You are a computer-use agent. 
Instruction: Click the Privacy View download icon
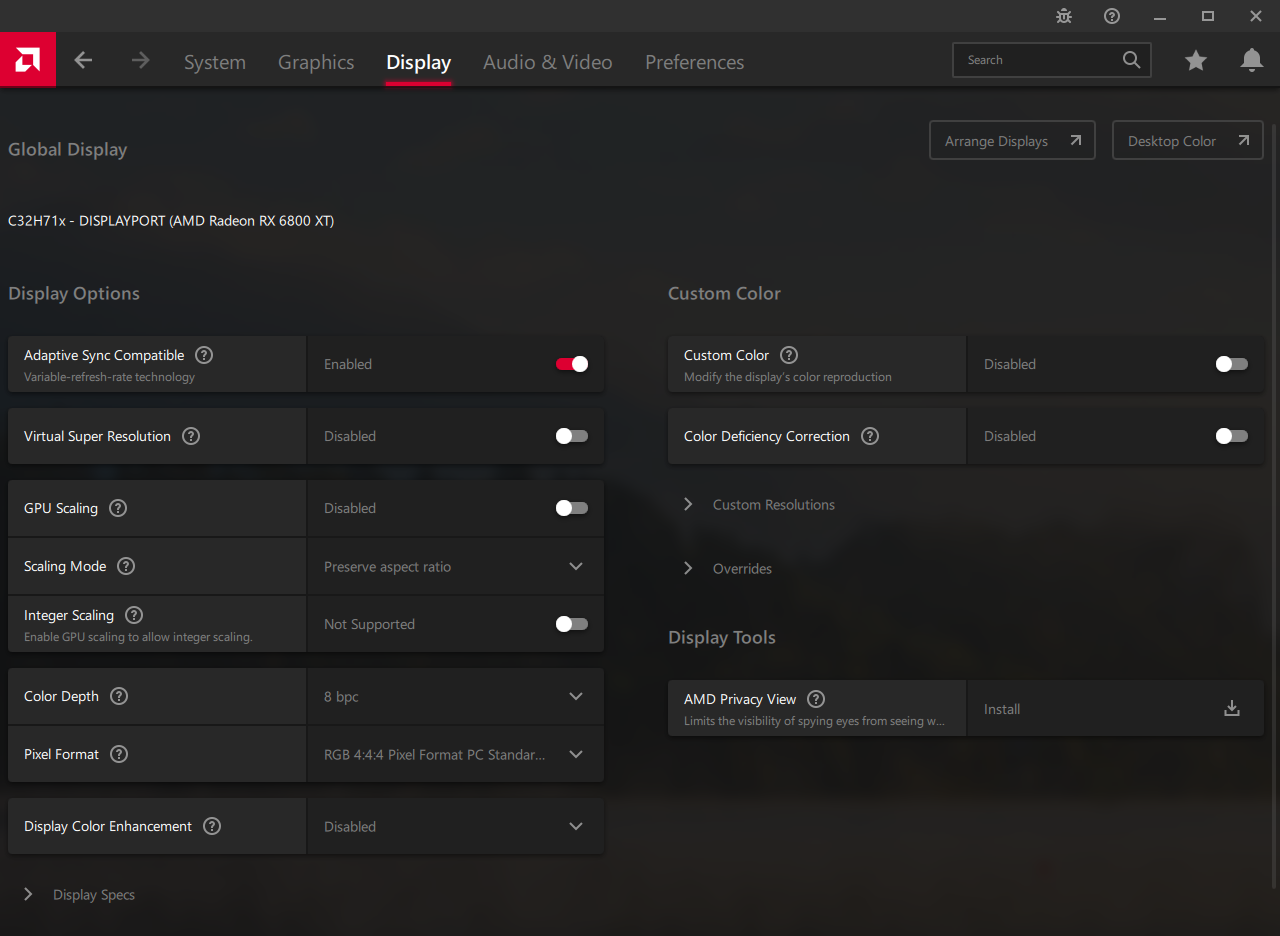1232,708
